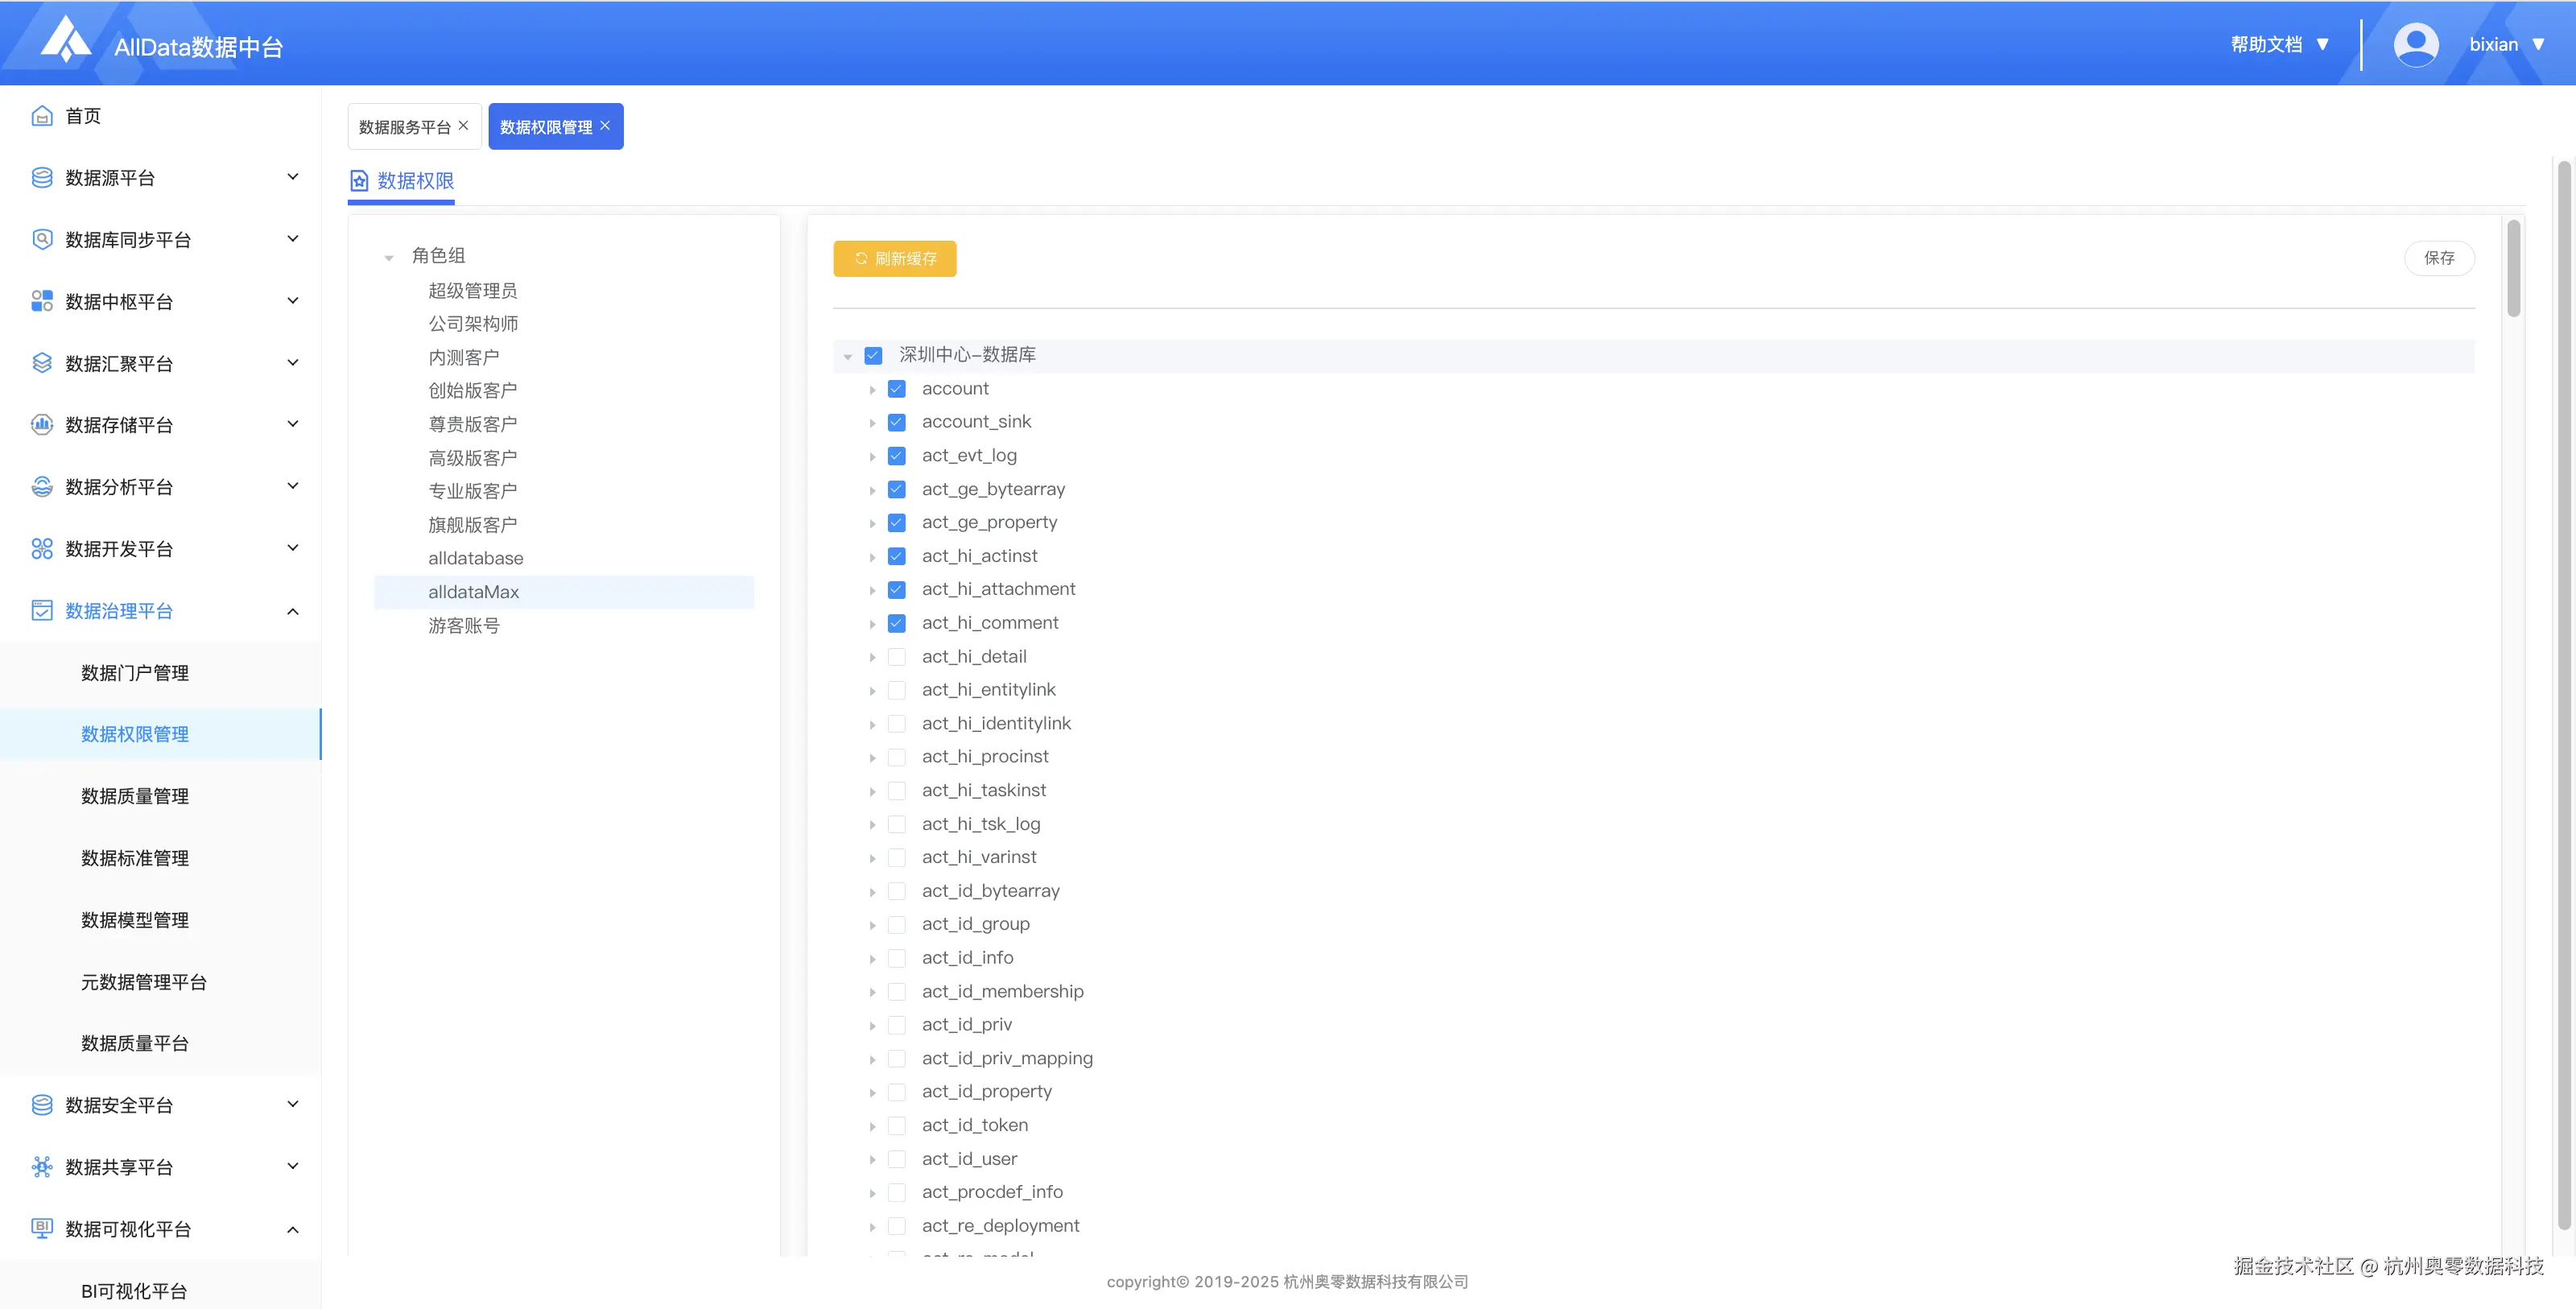Click the permission panel vertical scrollbar

click(x=2513, y=270)
